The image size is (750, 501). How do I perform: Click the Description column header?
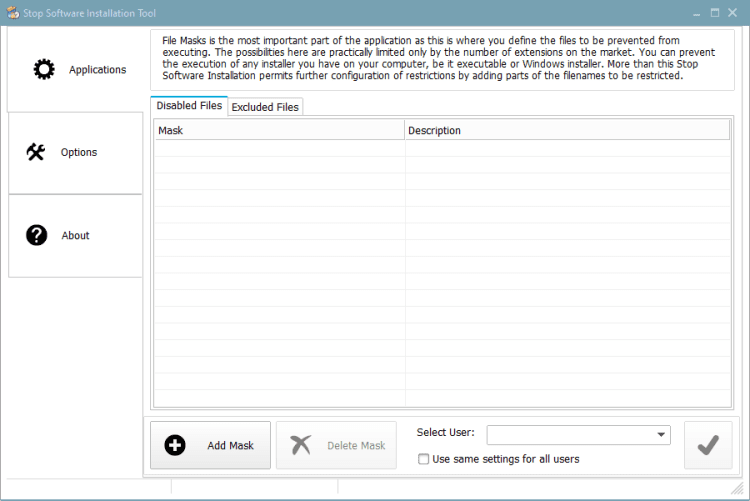click(567, 130)
